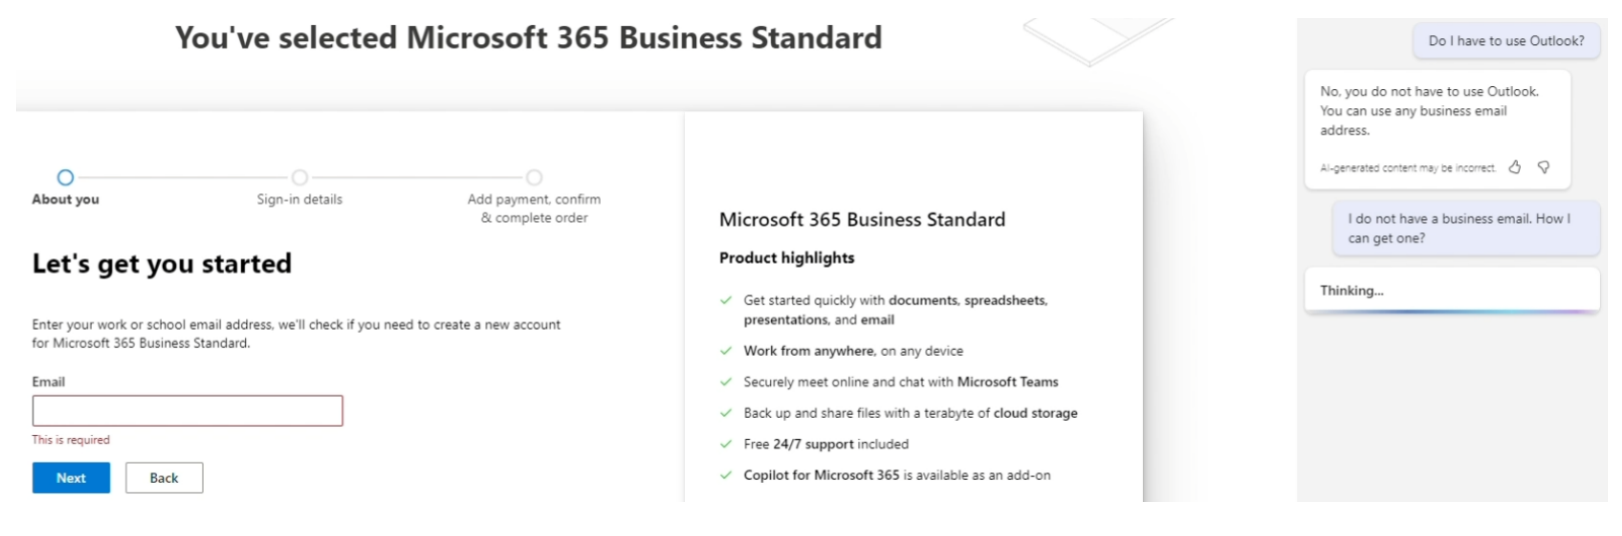This screenshot has height=536, width=1622.
Task: Click the "This is required" error text
Action: point(71,440)
